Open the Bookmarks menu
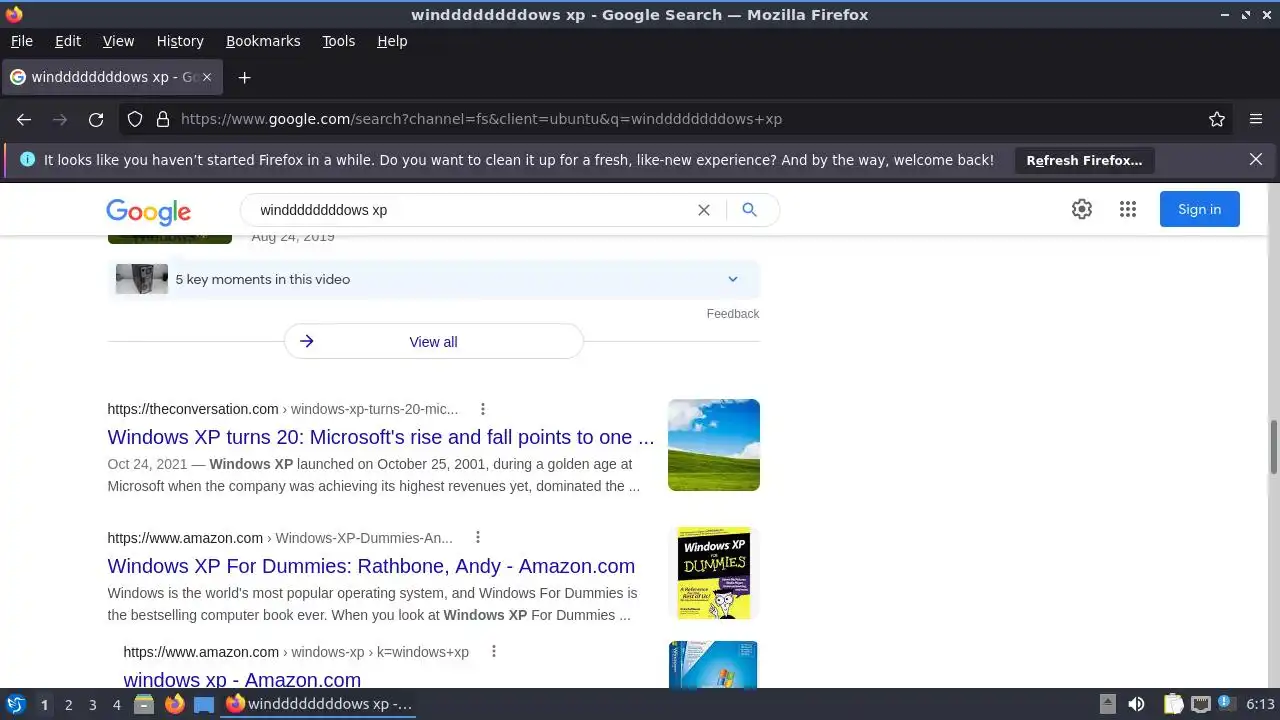Screen dimensions: 1280x720 pos(263,41)
